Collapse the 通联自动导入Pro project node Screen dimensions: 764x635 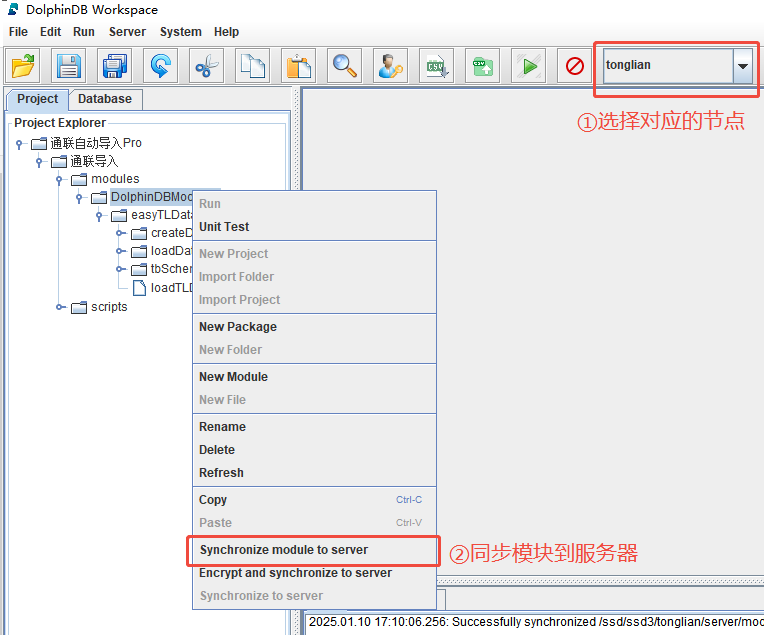point(19,144)
